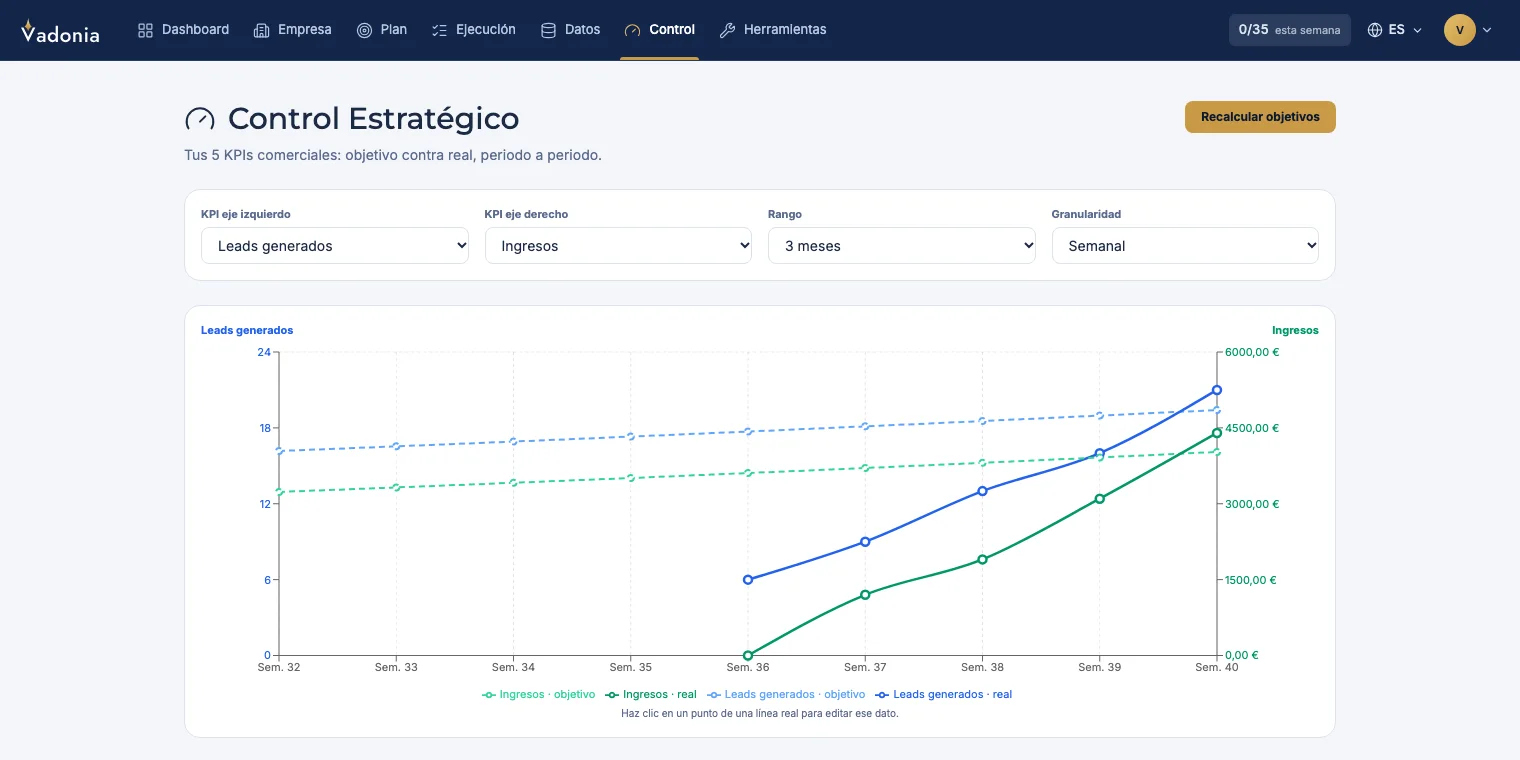Click the globe language icon

pyautogui.click(x=1375, y=30)
